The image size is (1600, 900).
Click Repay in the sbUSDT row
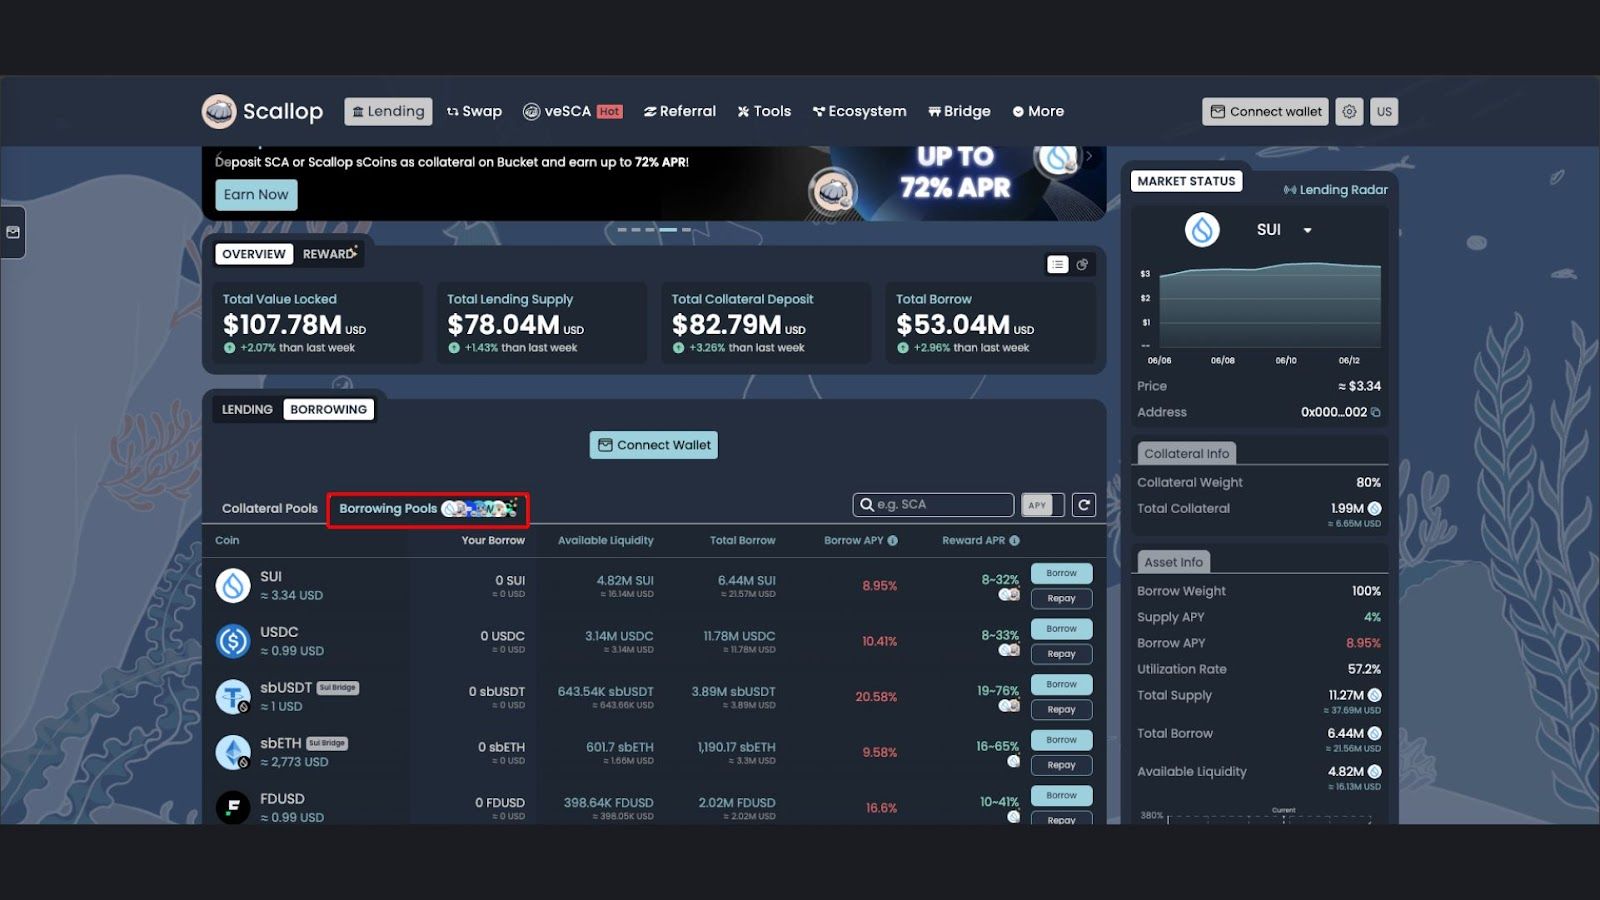coord(1061,709)
